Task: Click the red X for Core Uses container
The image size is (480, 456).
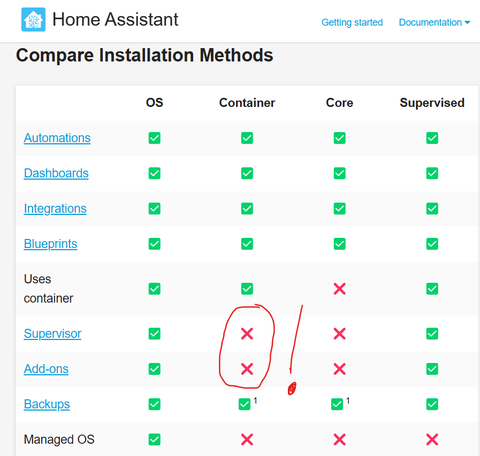Action: pyautogui.click(x=340, y=289)
